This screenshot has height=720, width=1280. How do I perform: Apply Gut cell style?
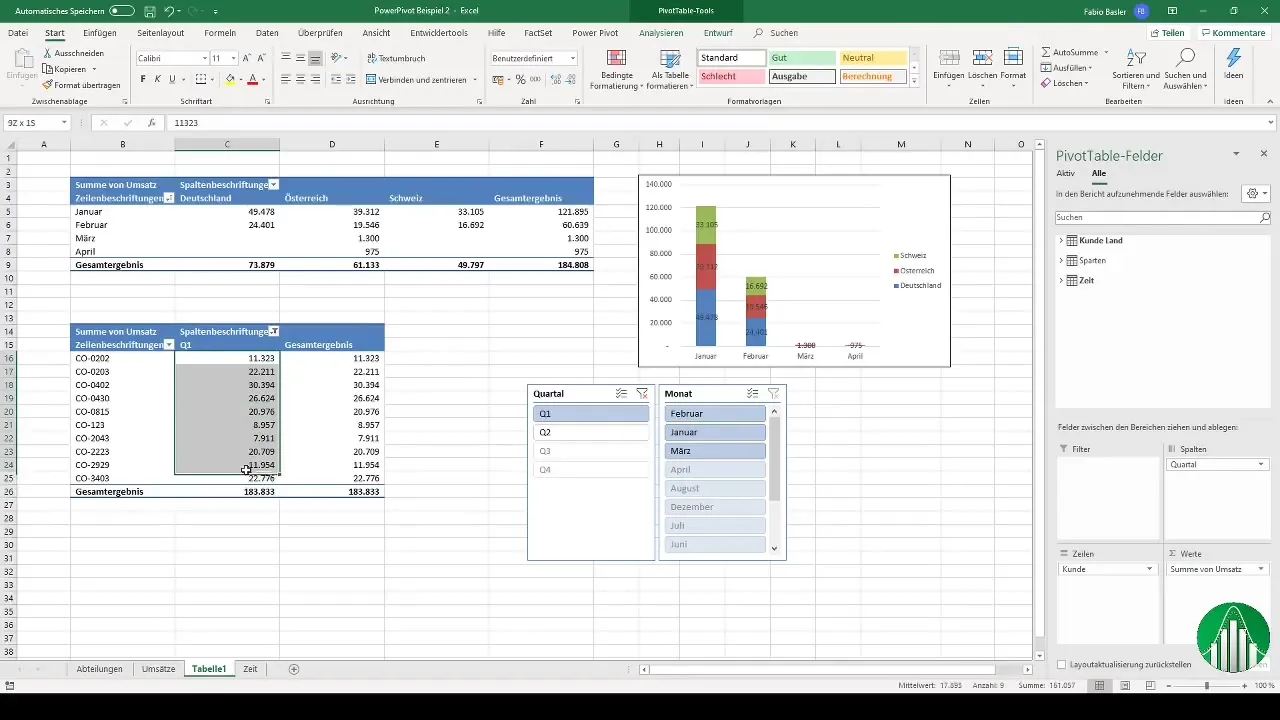[x=802, y=58]
